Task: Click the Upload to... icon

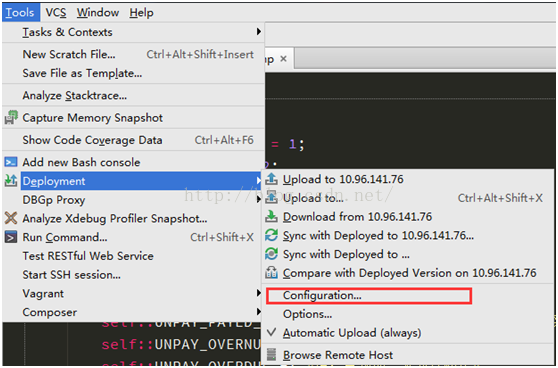Action: point(272,198)
